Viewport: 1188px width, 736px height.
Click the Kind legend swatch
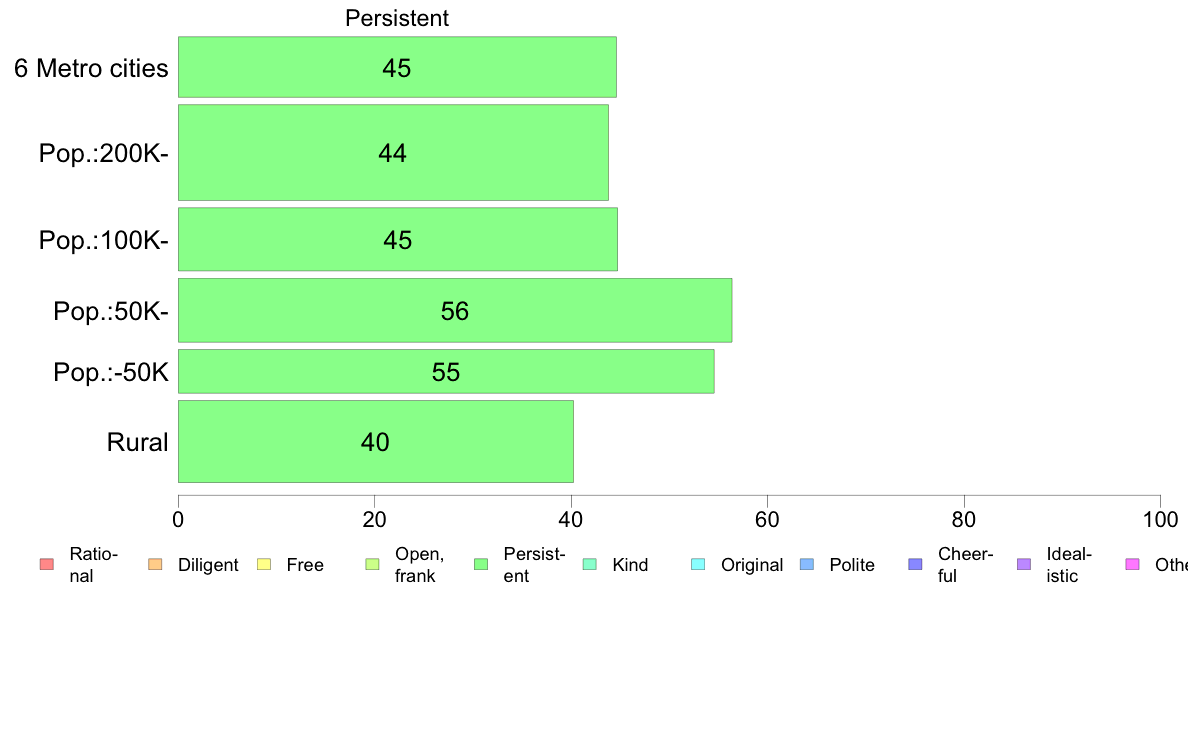(x=589, y=565)
